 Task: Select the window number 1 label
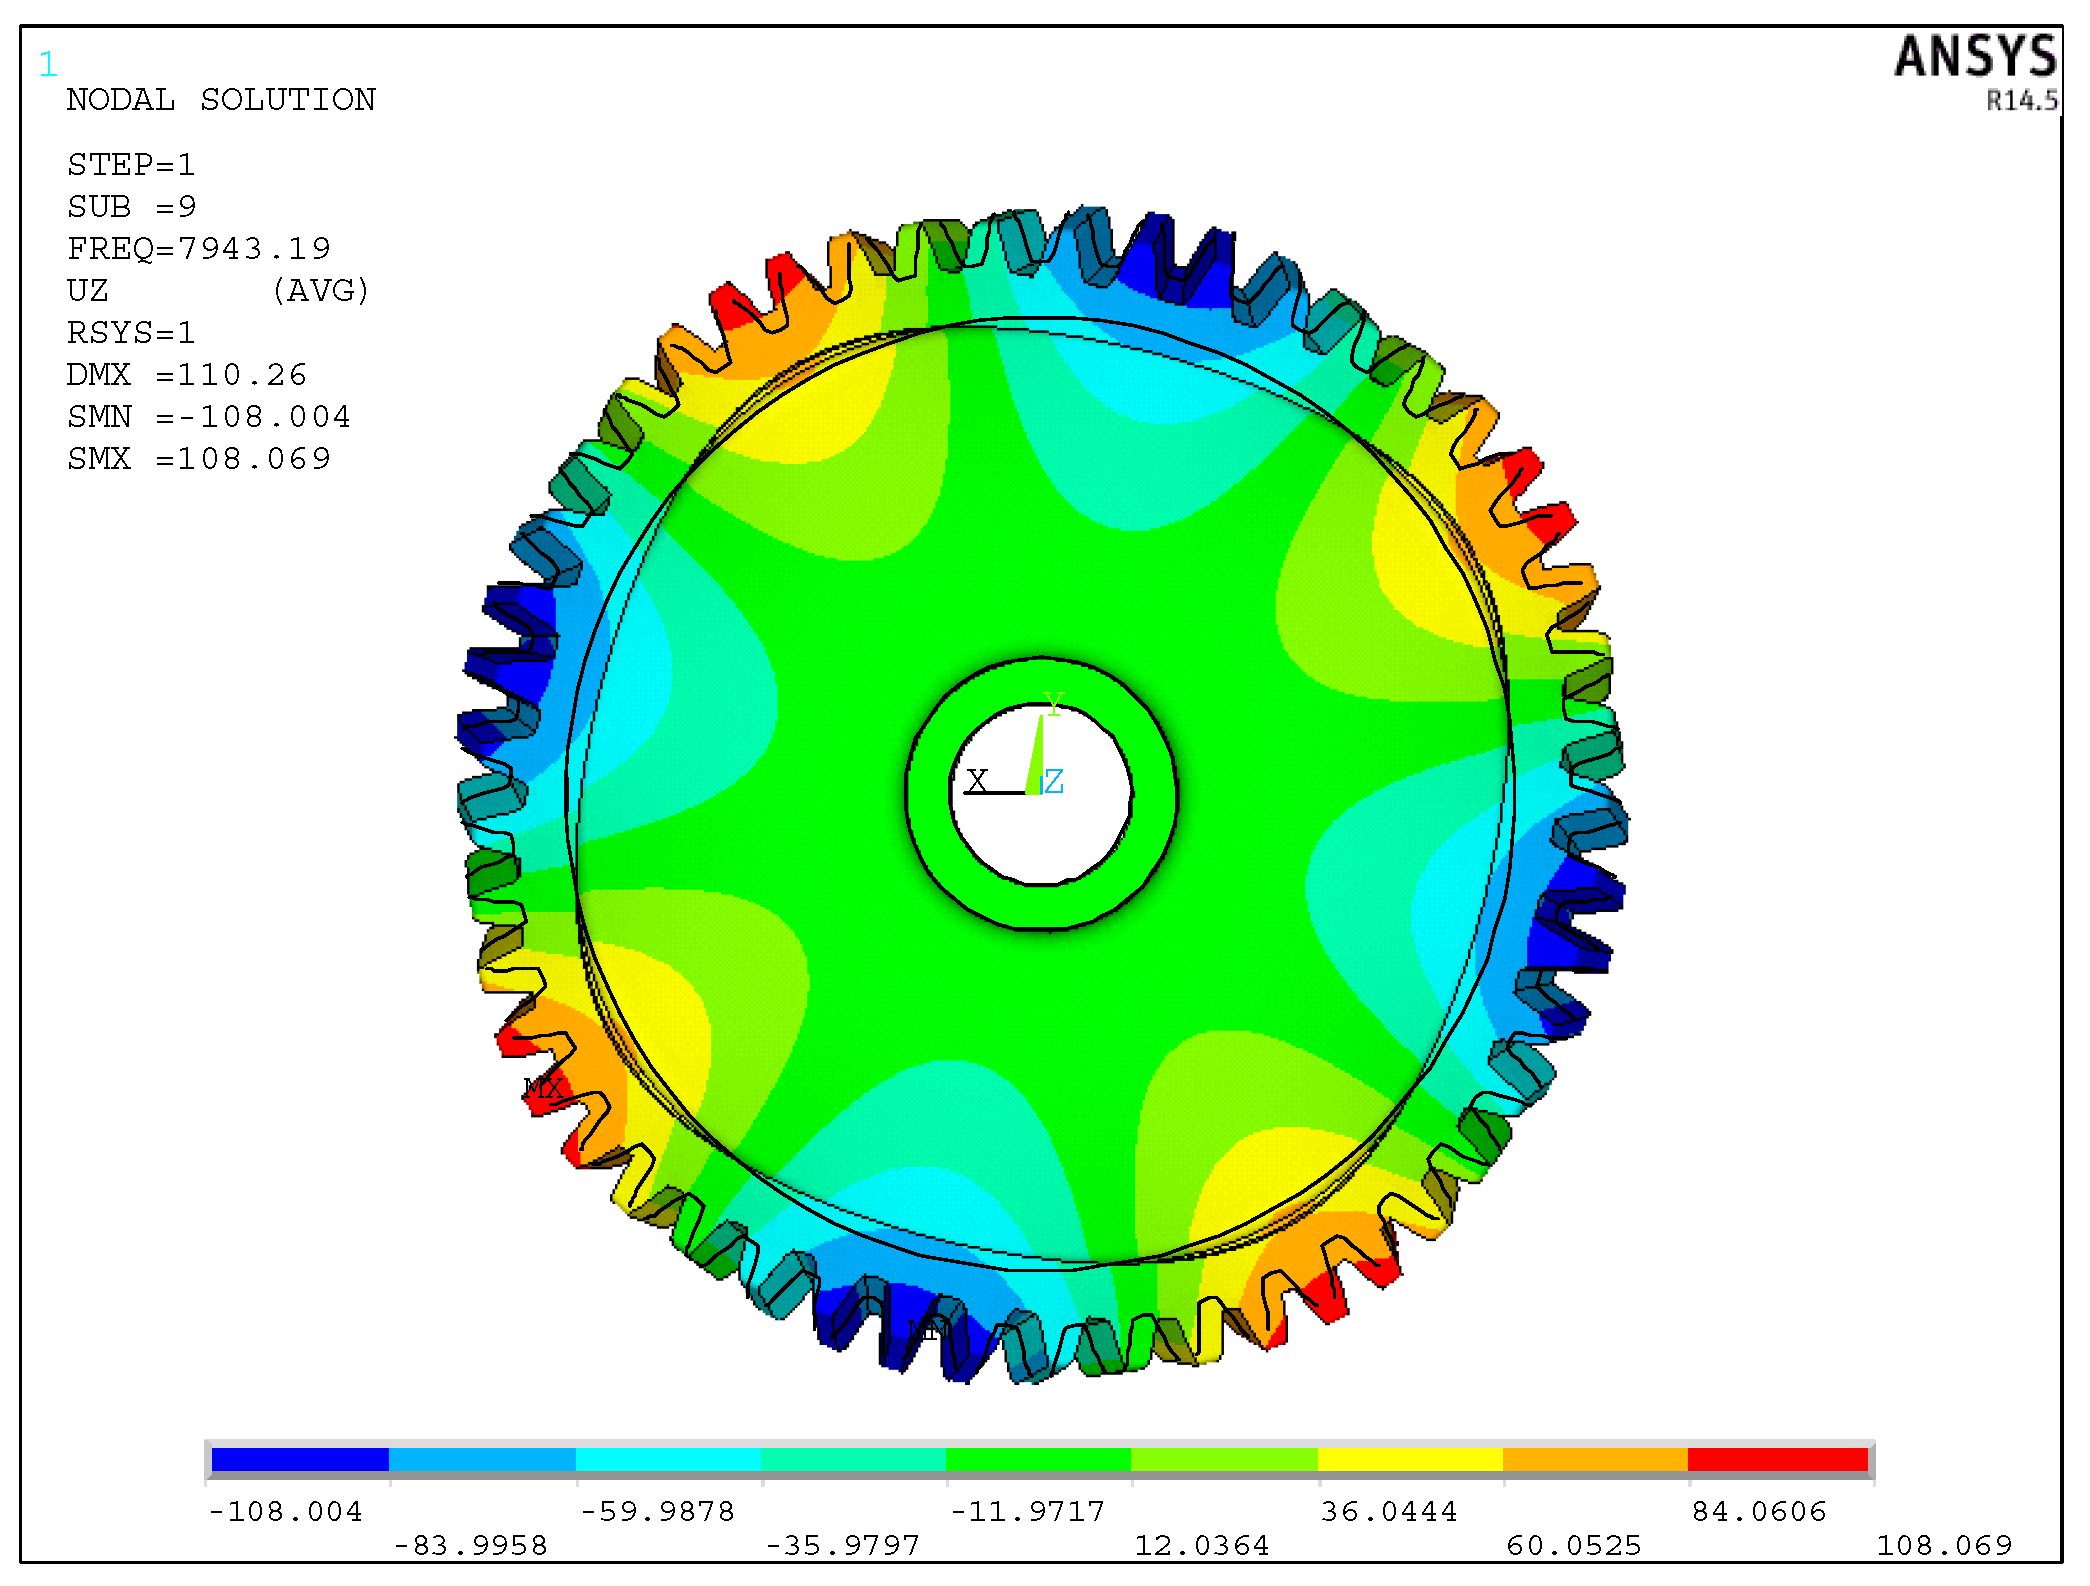(x=47, y=62)
